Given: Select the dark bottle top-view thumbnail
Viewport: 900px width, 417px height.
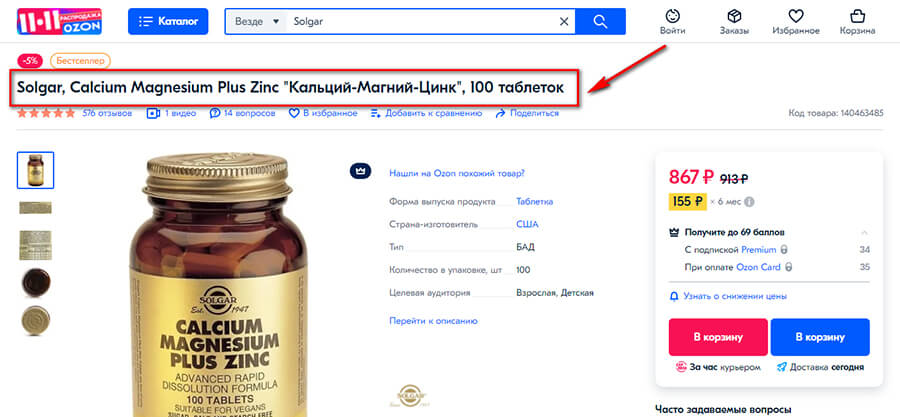Looking at the screenshot, I should [36, 282].
